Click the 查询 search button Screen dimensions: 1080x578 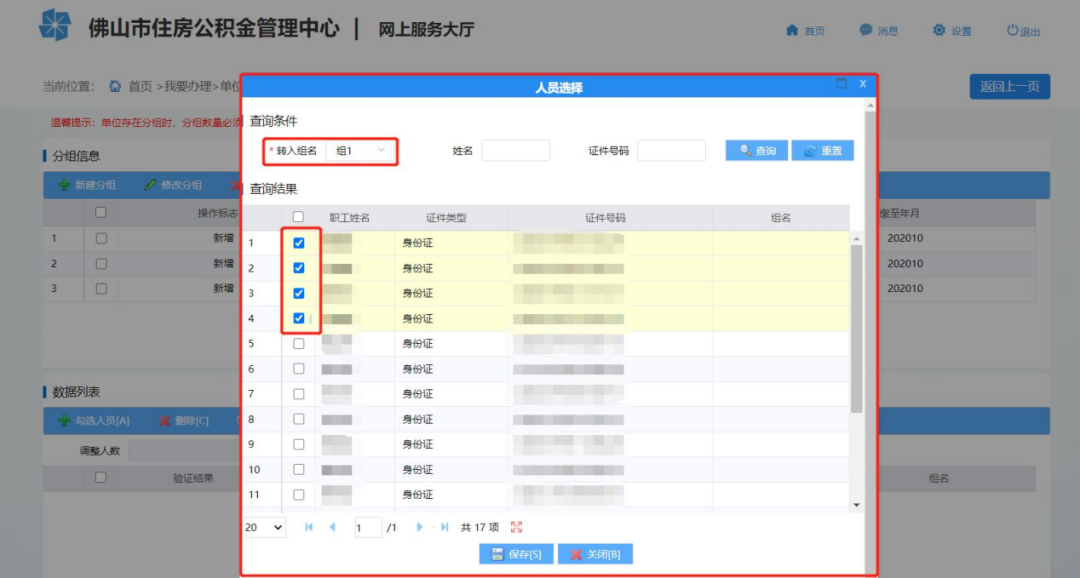[x=757, y=151]
